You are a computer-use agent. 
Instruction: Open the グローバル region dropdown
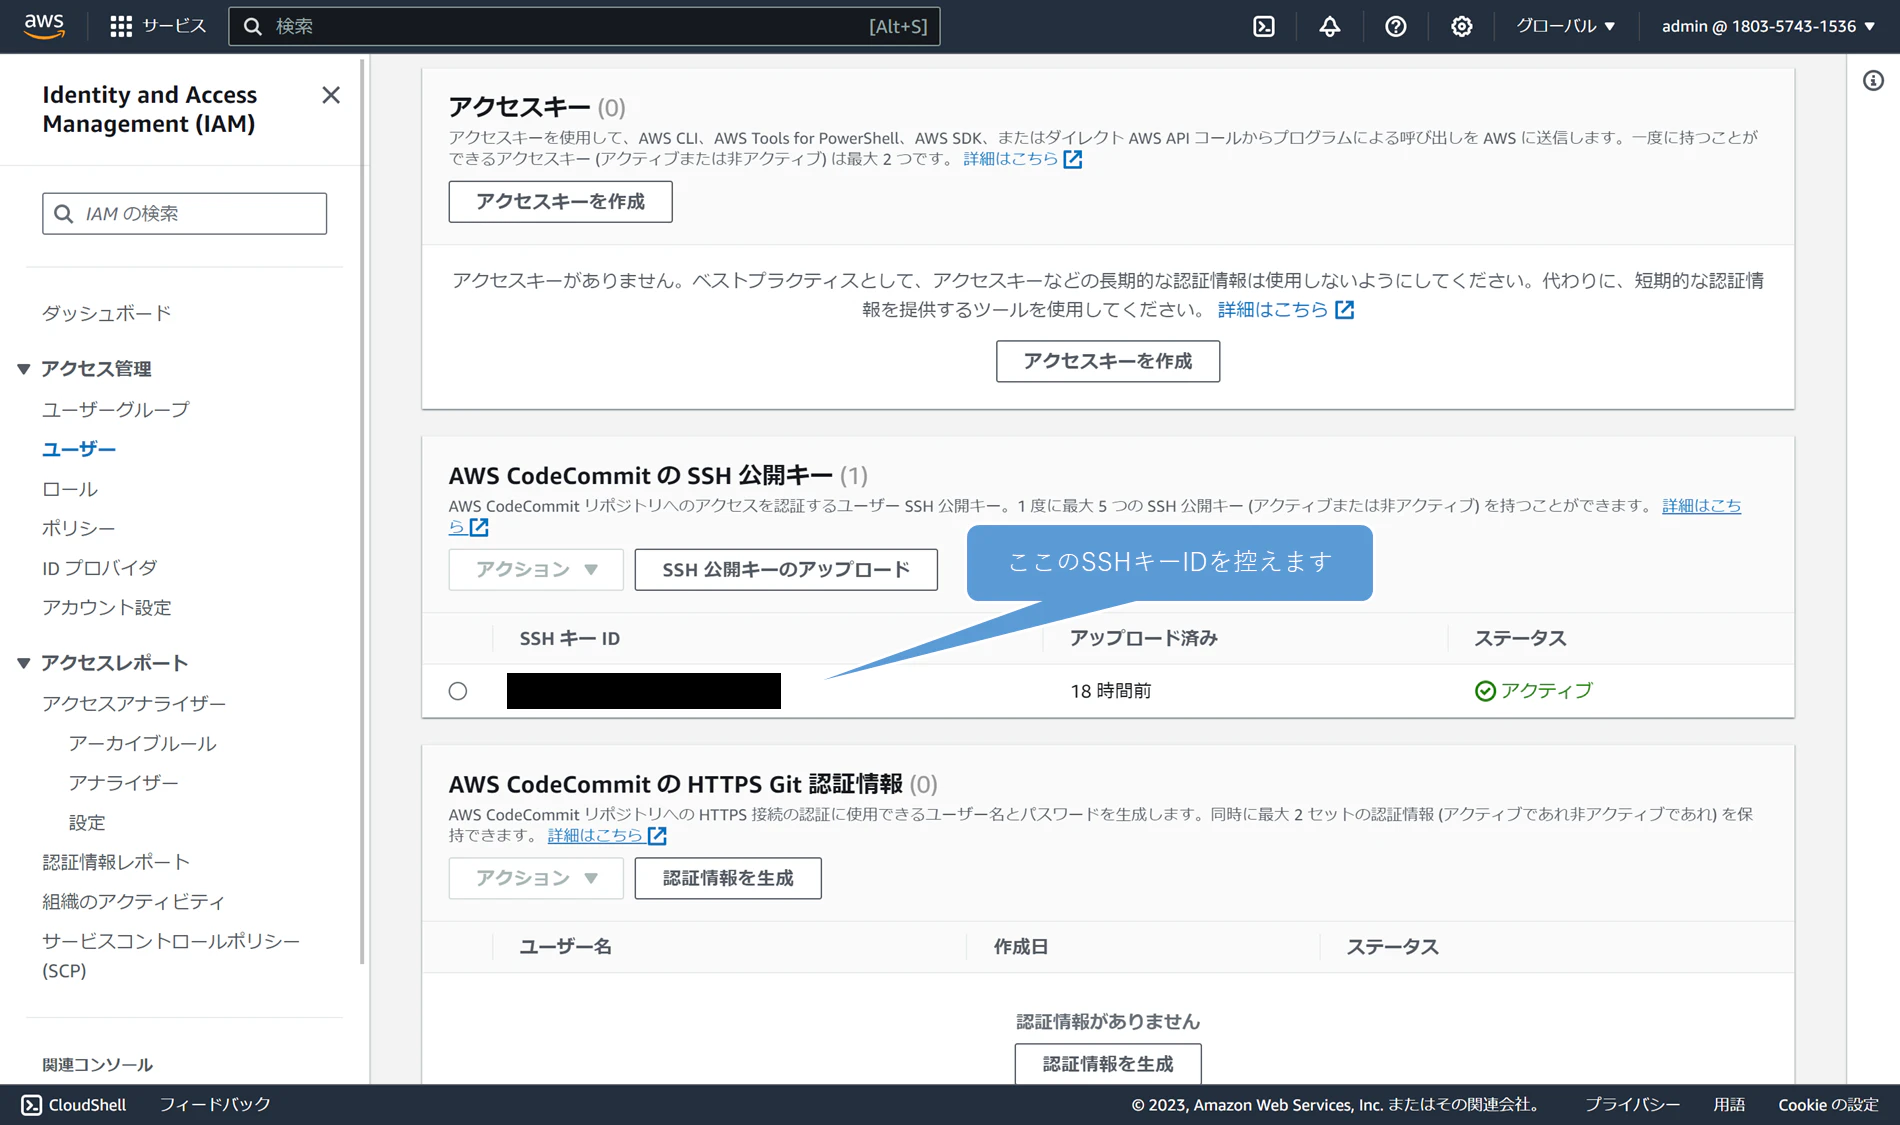(x=1566, y=26)
